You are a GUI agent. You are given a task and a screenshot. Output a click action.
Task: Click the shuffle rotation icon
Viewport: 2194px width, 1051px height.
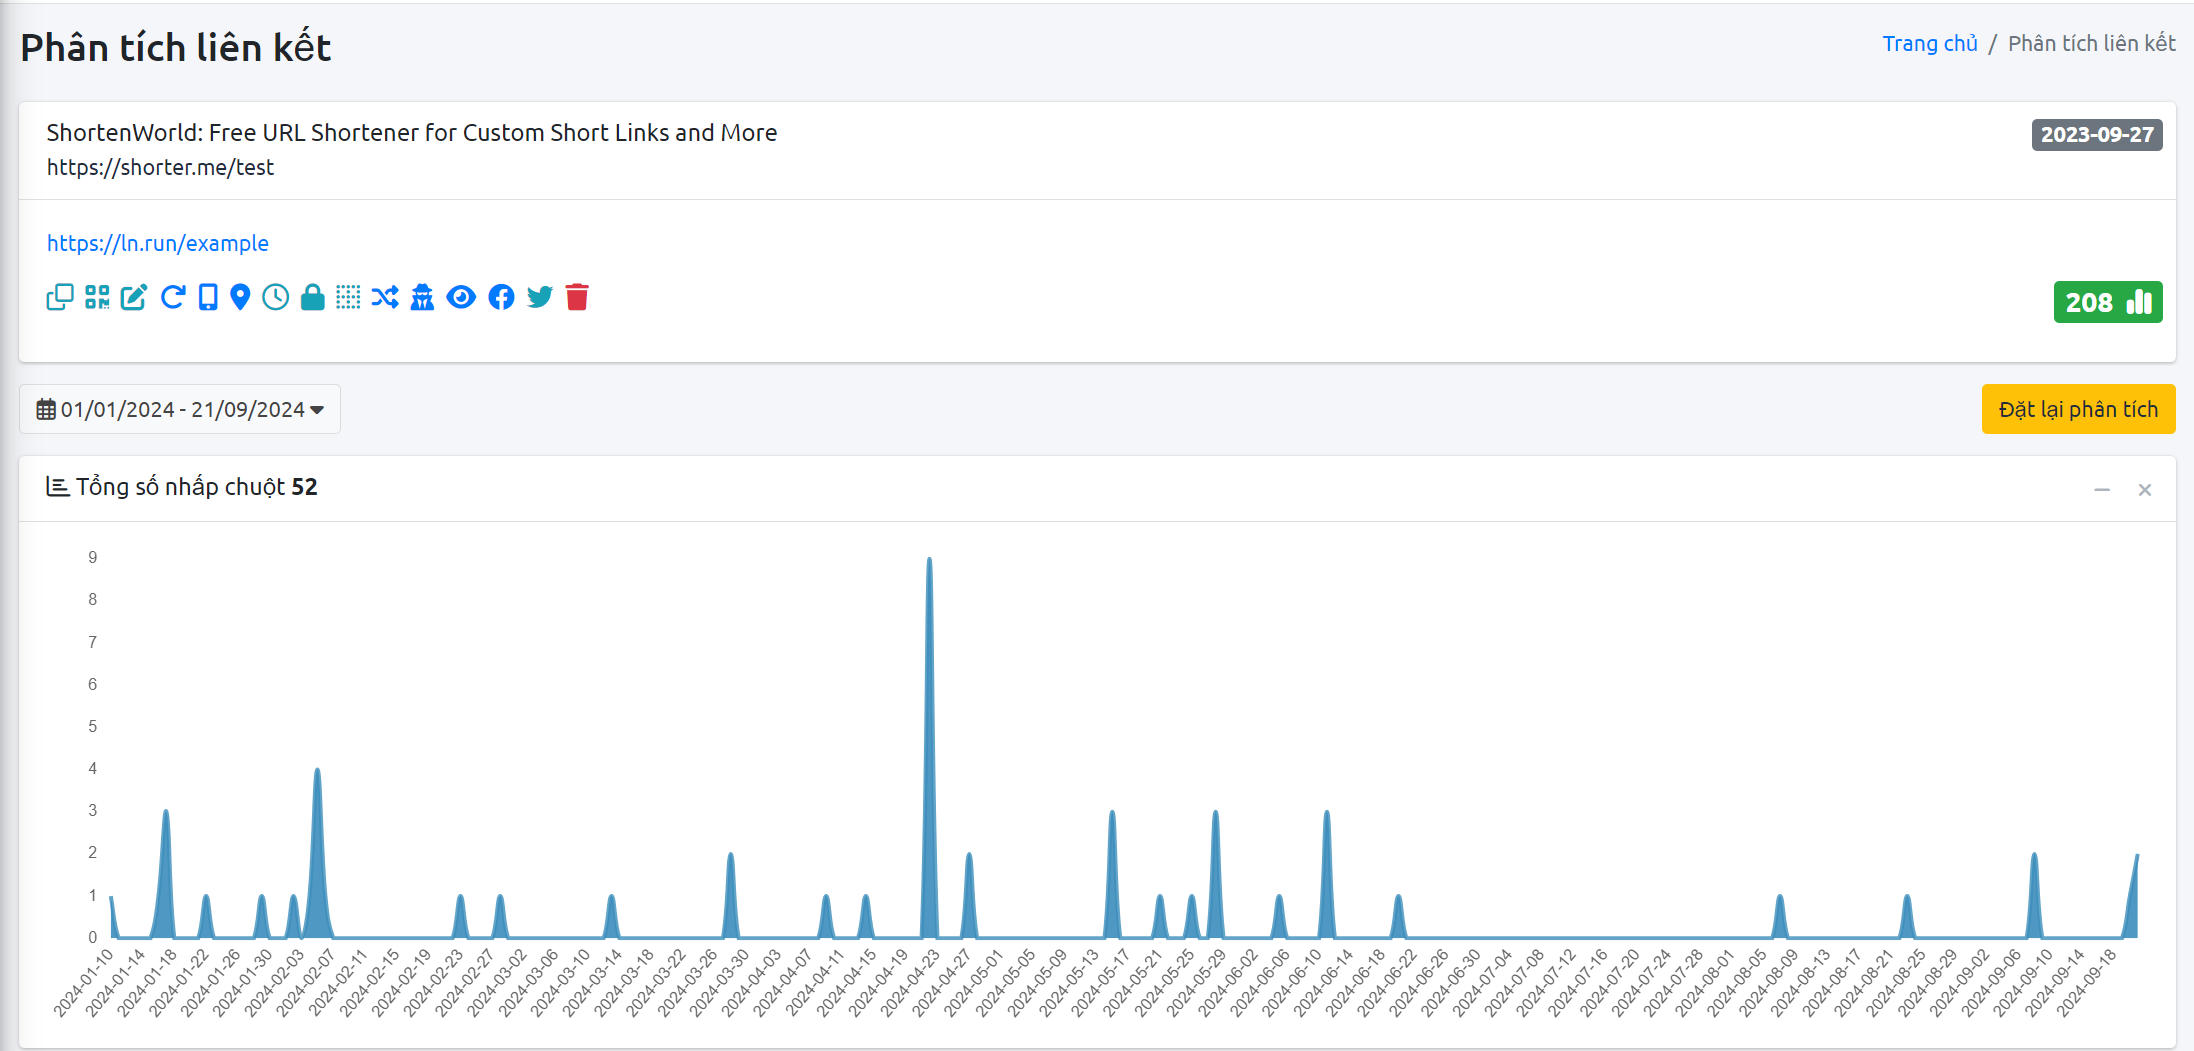385,297
